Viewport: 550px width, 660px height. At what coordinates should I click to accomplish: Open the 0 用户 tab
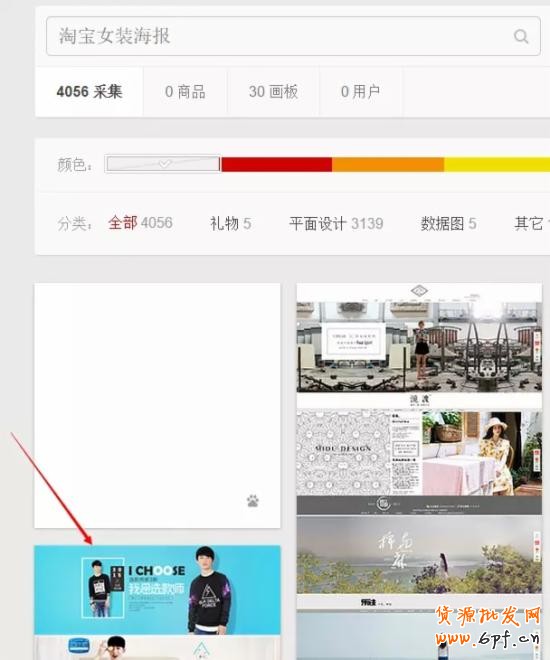[x=360, y=92]
